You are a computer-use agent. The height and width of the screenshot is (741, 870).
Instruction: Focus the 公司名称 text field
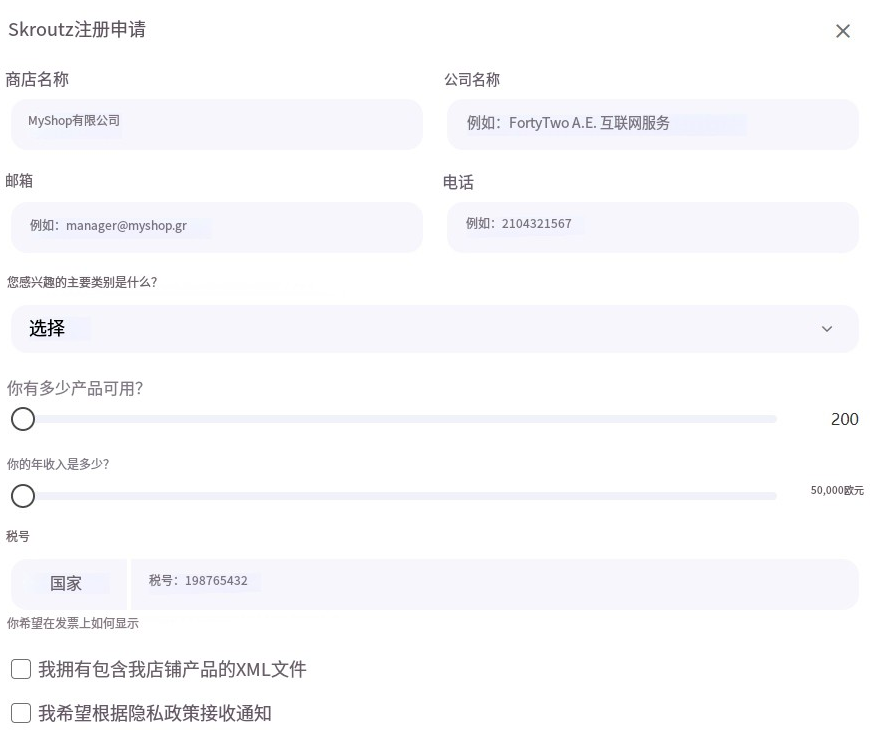point(652,124)
